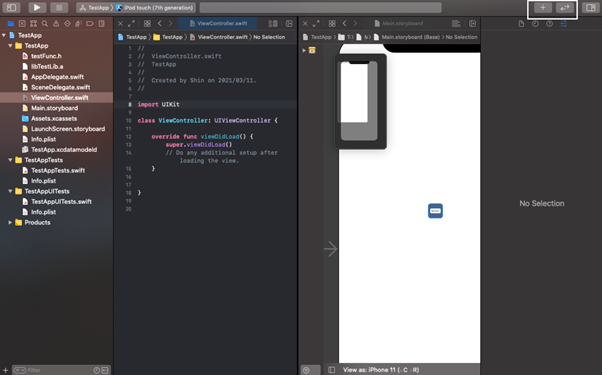Click View as: iPhone 11 button
The image size is (602, 375).
(380, 370)
